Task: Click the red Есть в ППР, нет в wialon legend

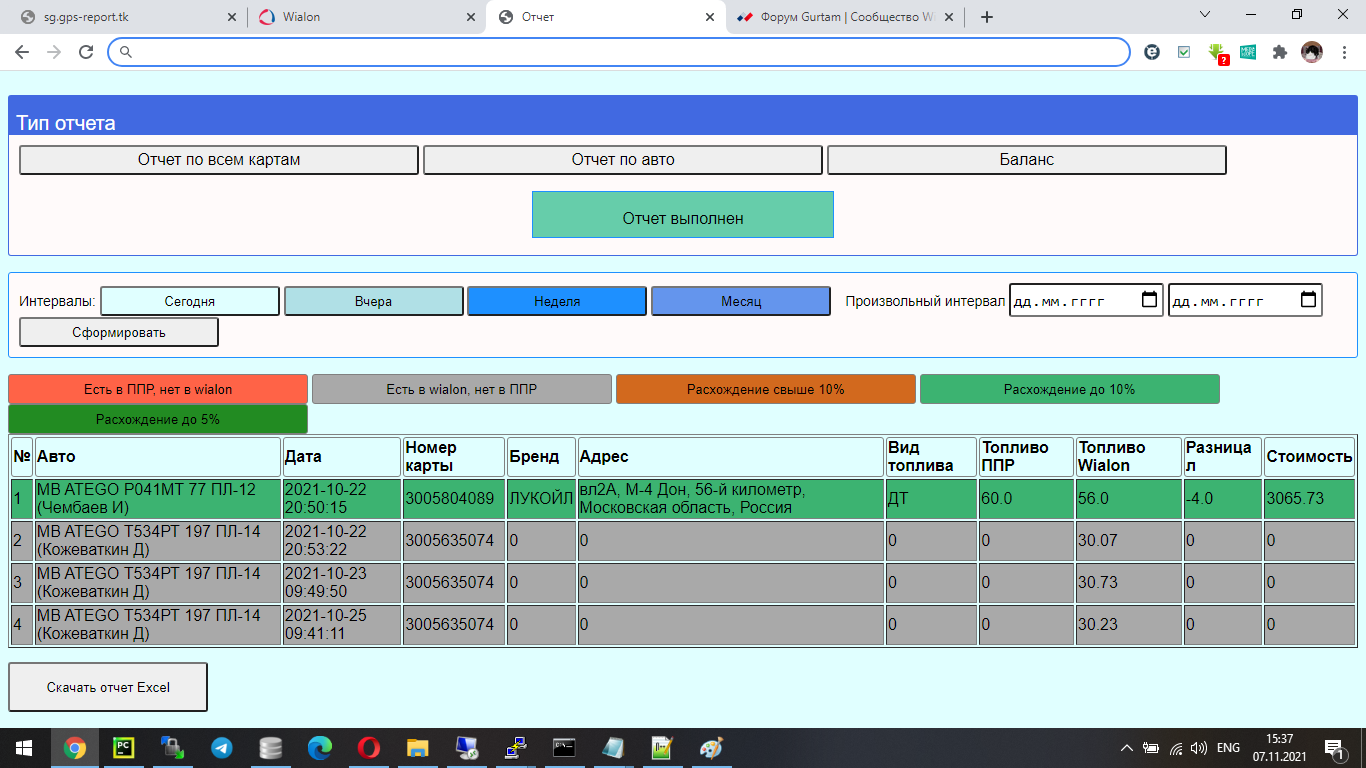Action: point(158,389)
